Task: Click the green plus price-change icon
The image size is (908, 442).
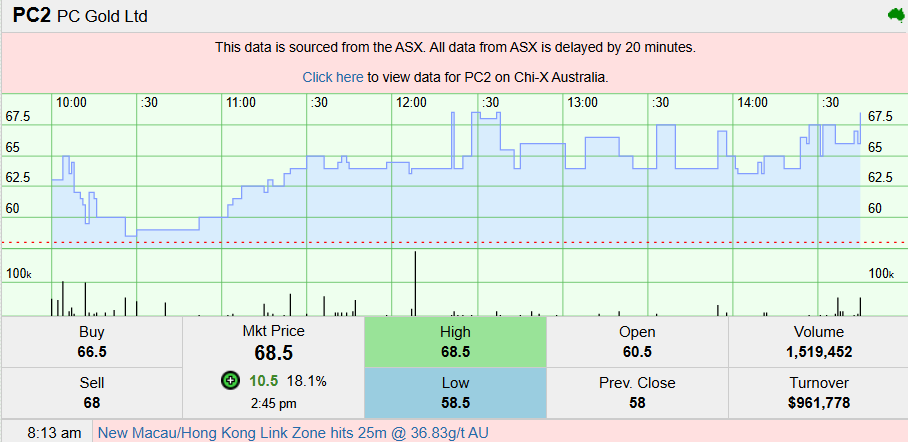Action: tap(230, 381)
